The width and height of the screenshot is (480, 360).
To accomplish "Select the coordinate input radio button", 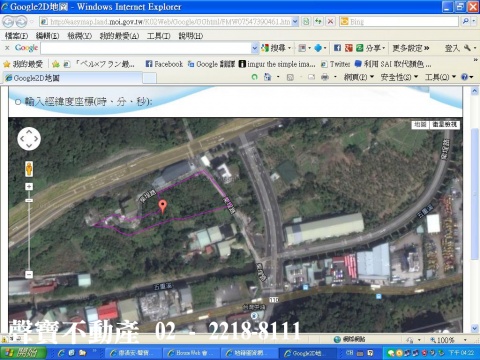I will click(18, 102).
